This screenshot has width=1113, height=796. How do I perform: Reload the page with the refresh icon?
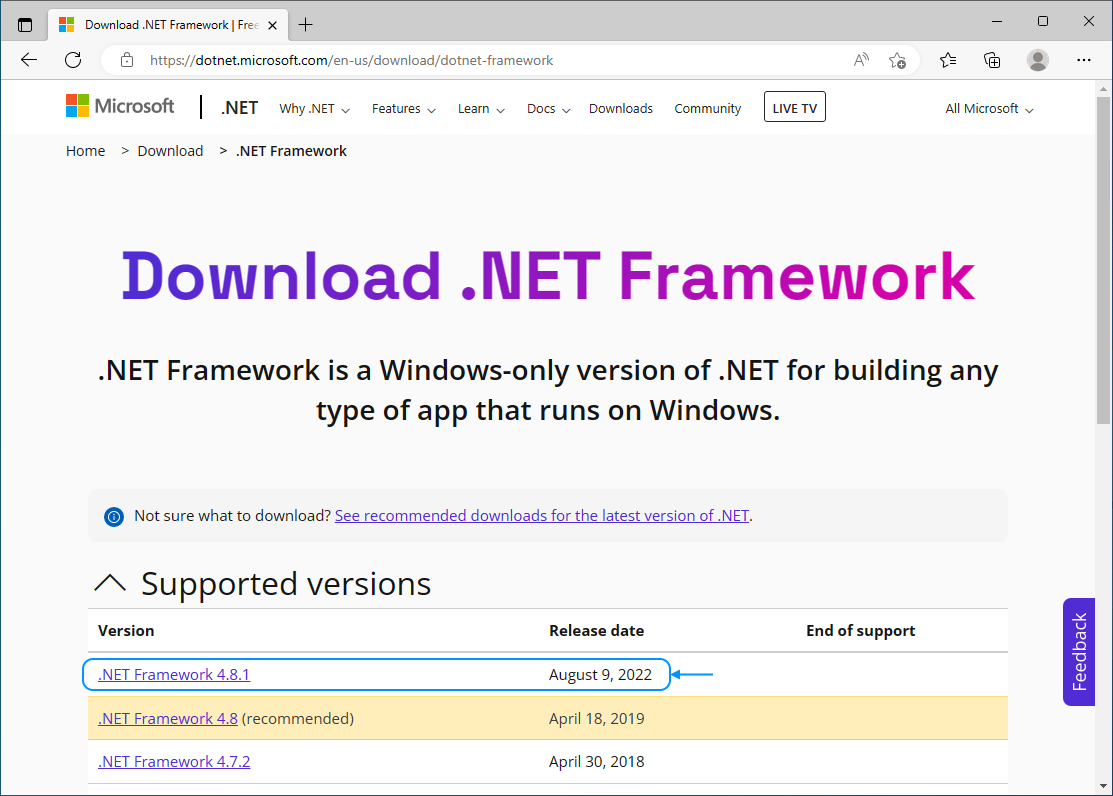tap(73, 60)
